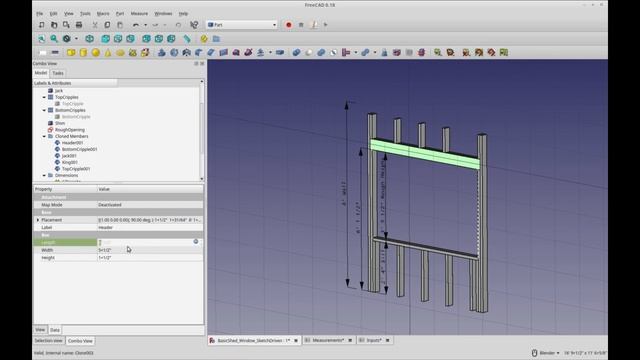This screenshot has height=360, width=640.
Task: Open a document with folder icon
Action: 54,25
